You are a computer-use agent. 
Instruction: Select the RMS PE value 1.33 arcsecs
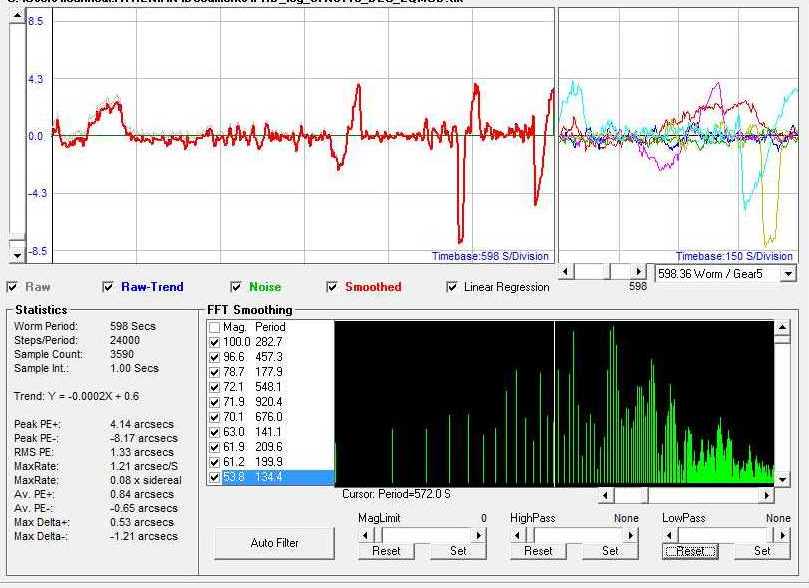tap(142, 452)
